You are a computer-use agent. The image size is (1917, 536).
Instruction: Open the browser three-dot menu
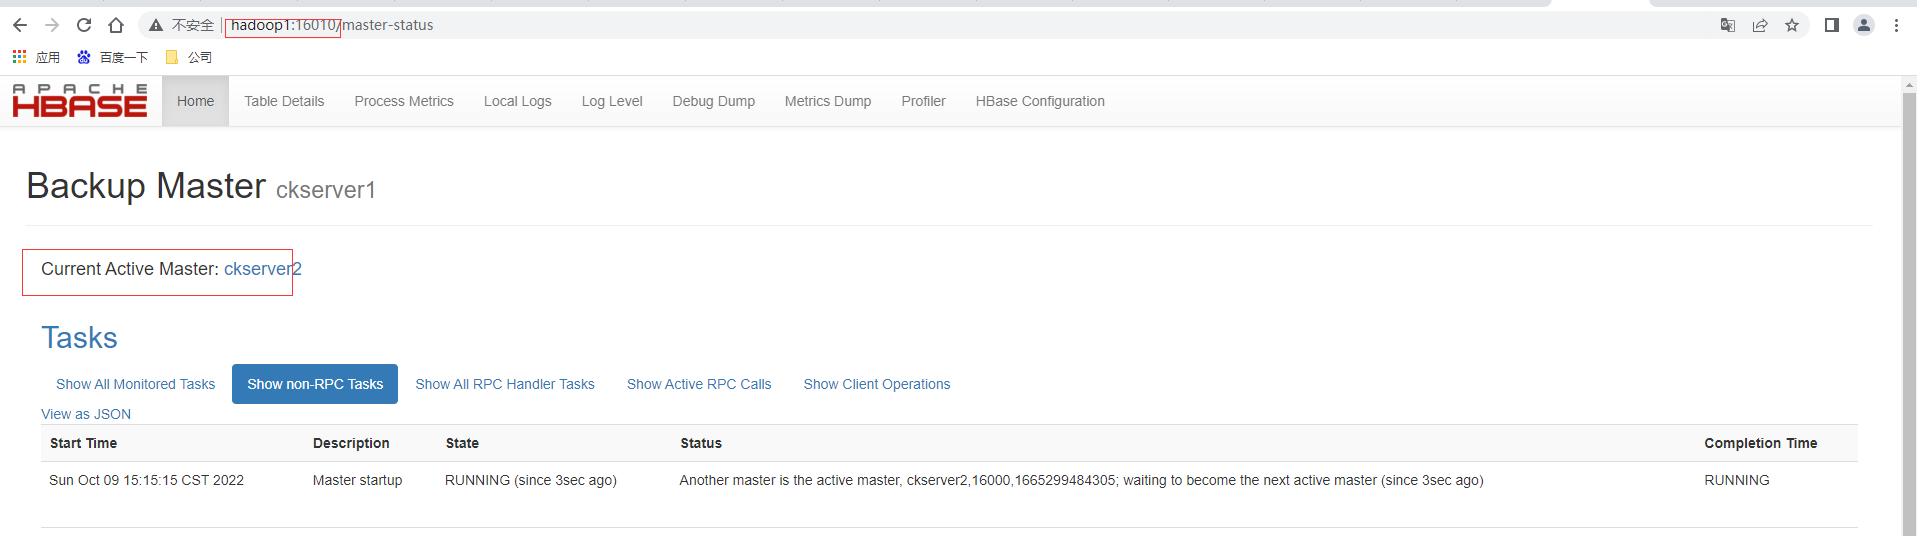(1896, 25)
